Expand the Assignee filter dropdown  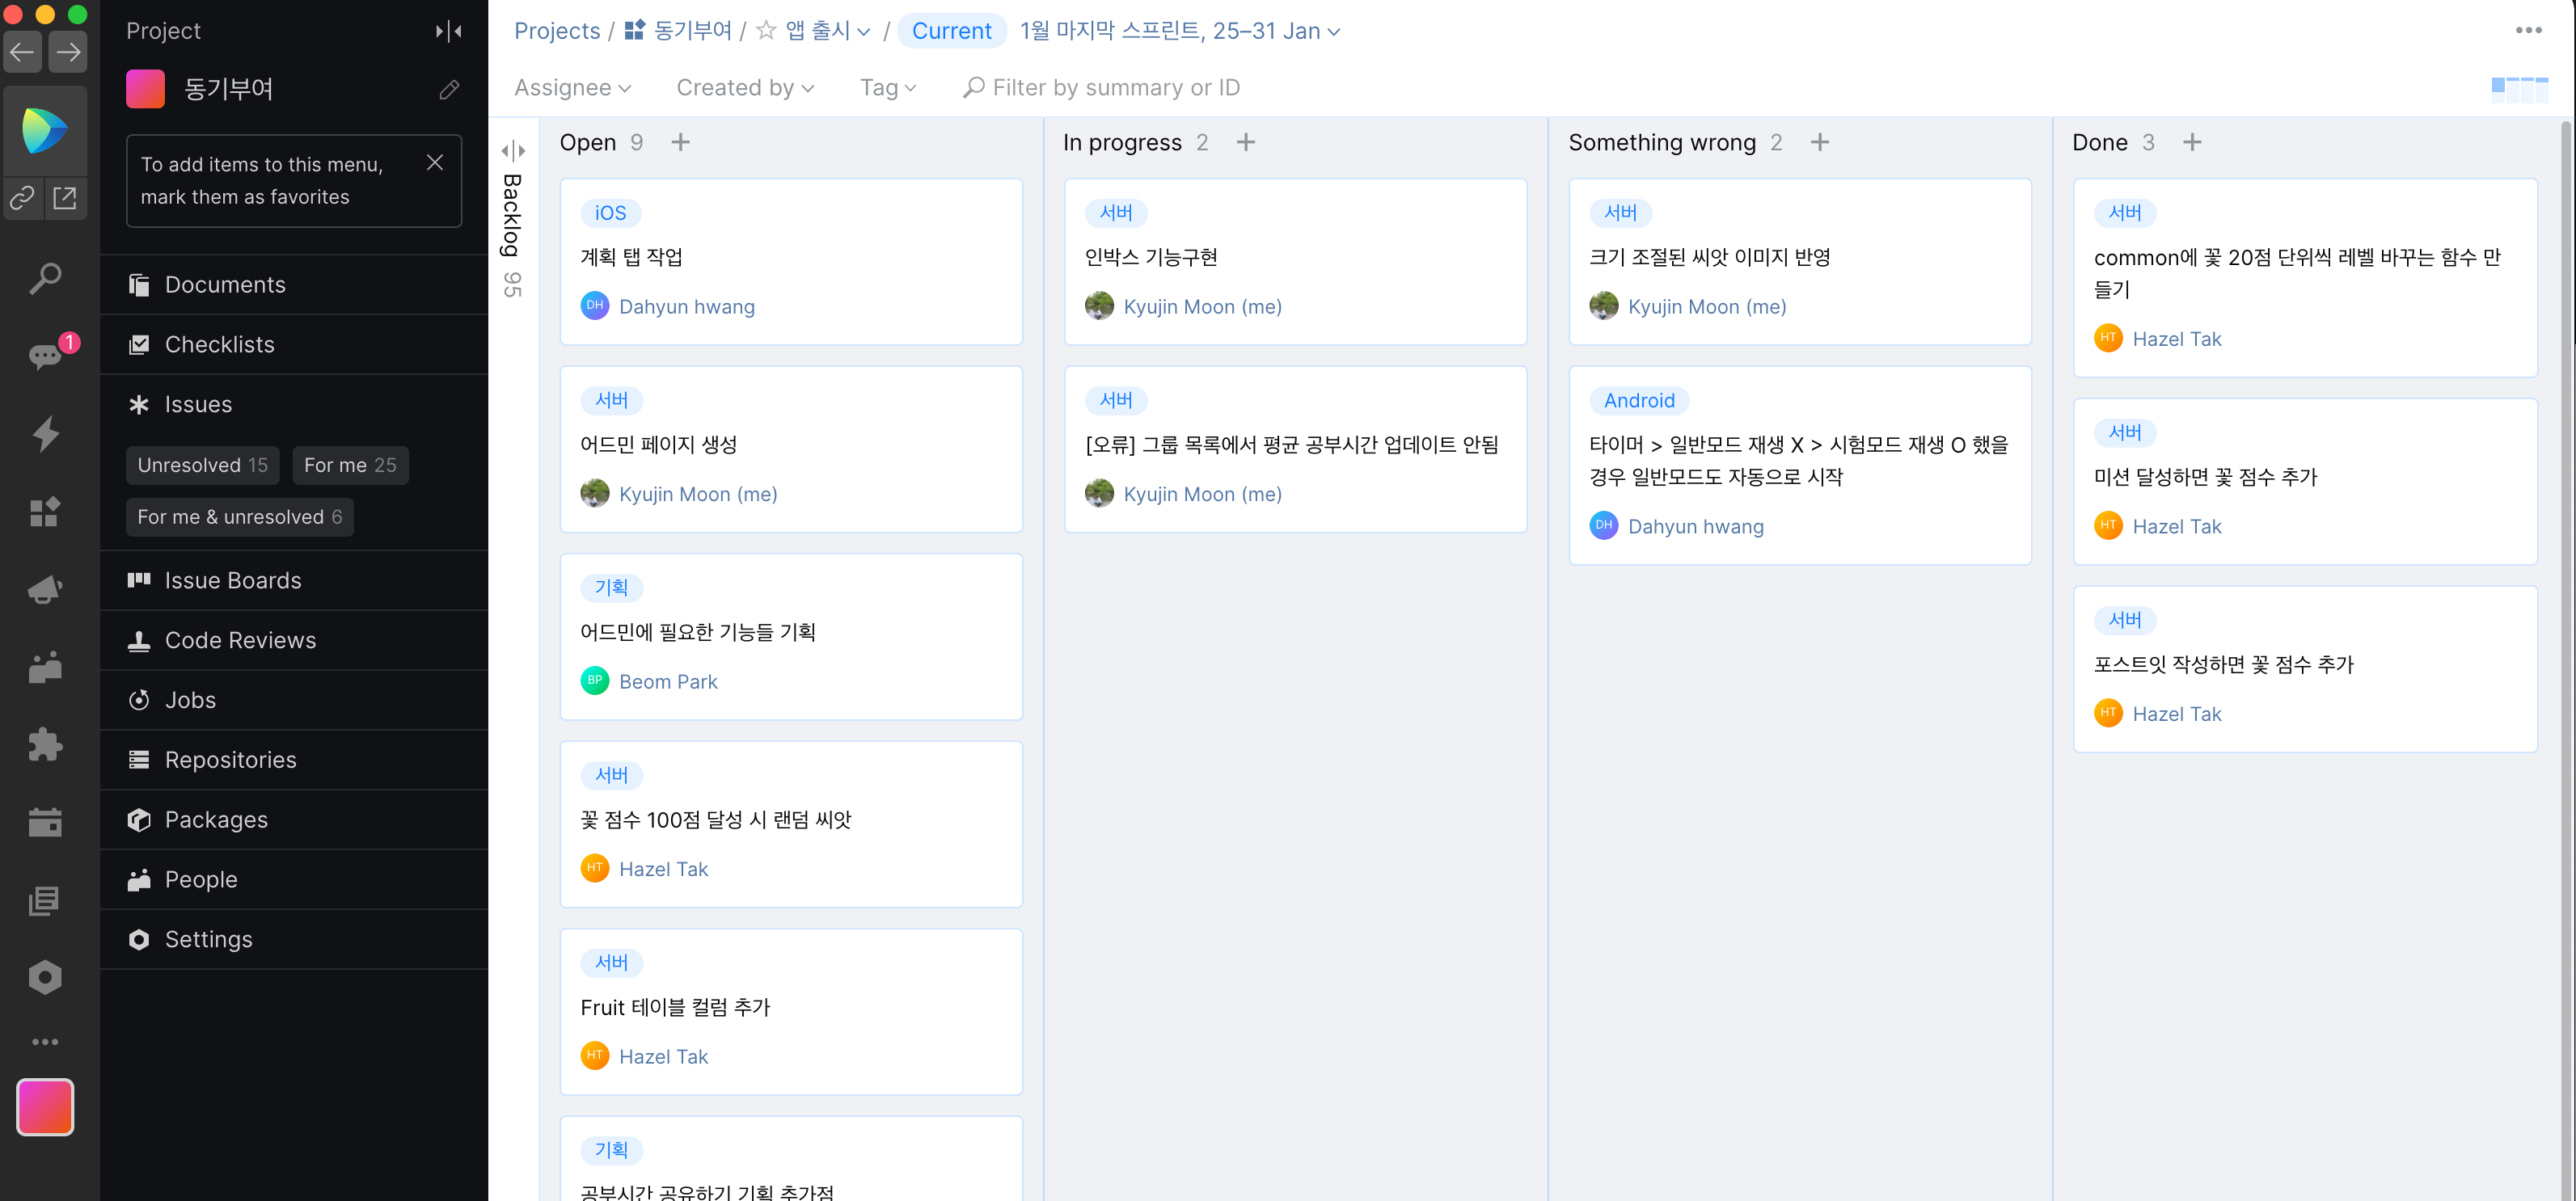572,88
